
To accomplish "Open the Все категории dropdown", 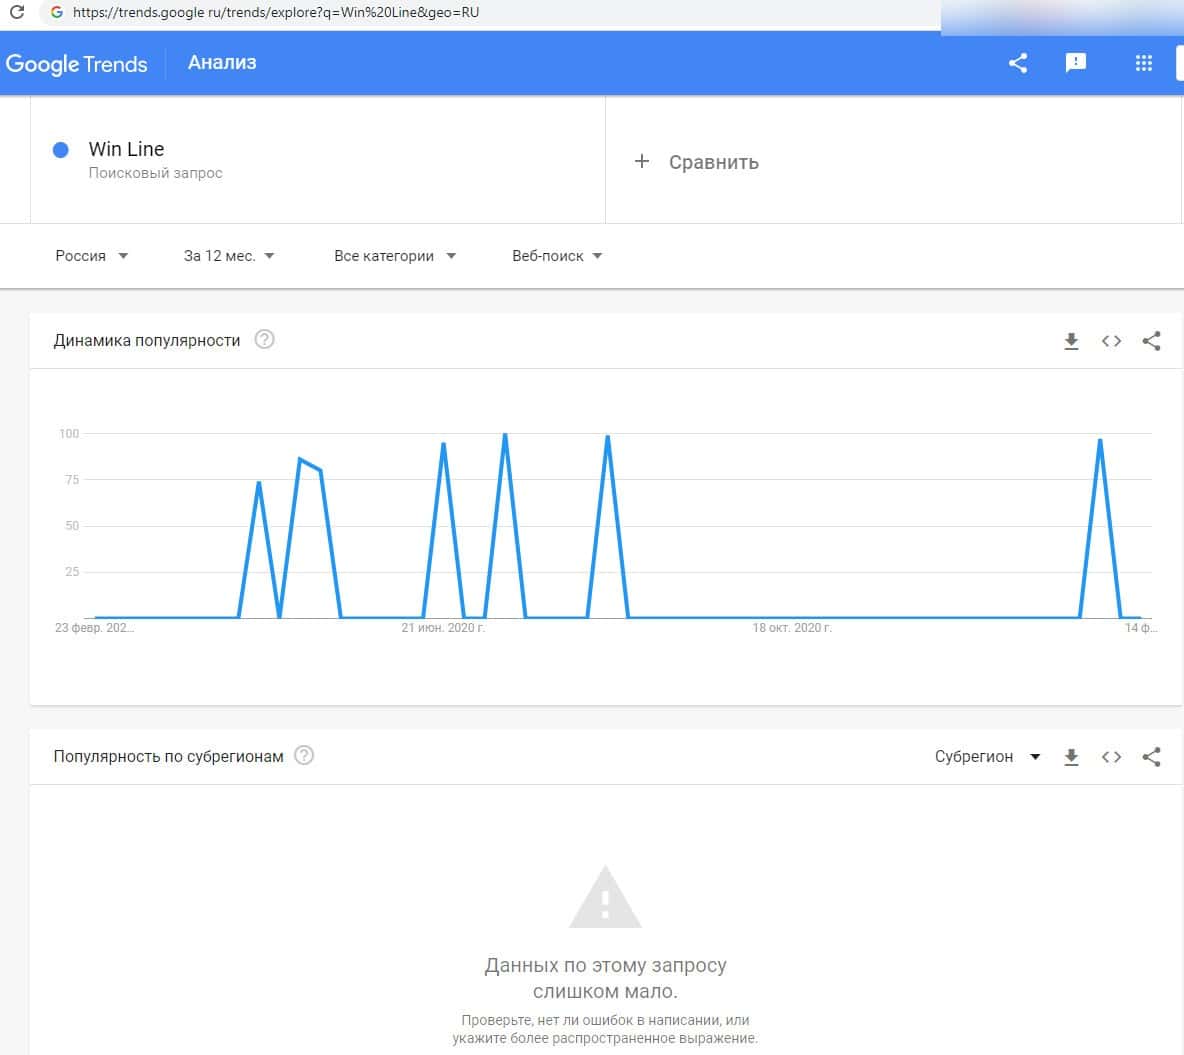I will (395, 256).
